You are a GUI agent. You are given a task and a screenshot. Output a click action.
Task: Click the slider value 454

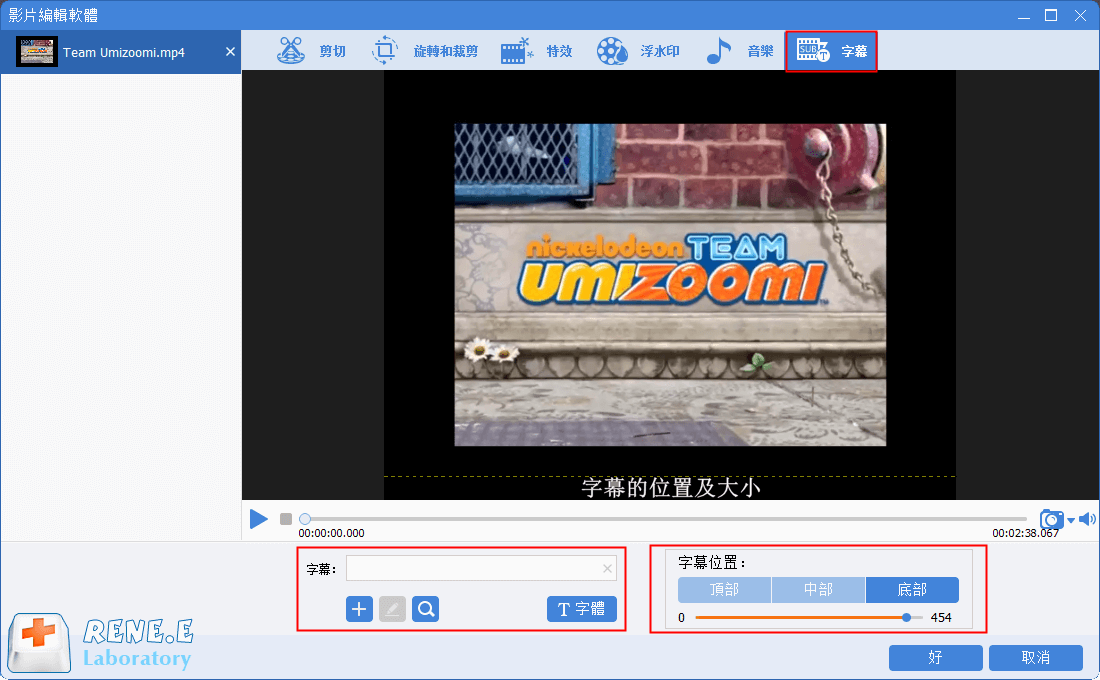tap(941, 618)
